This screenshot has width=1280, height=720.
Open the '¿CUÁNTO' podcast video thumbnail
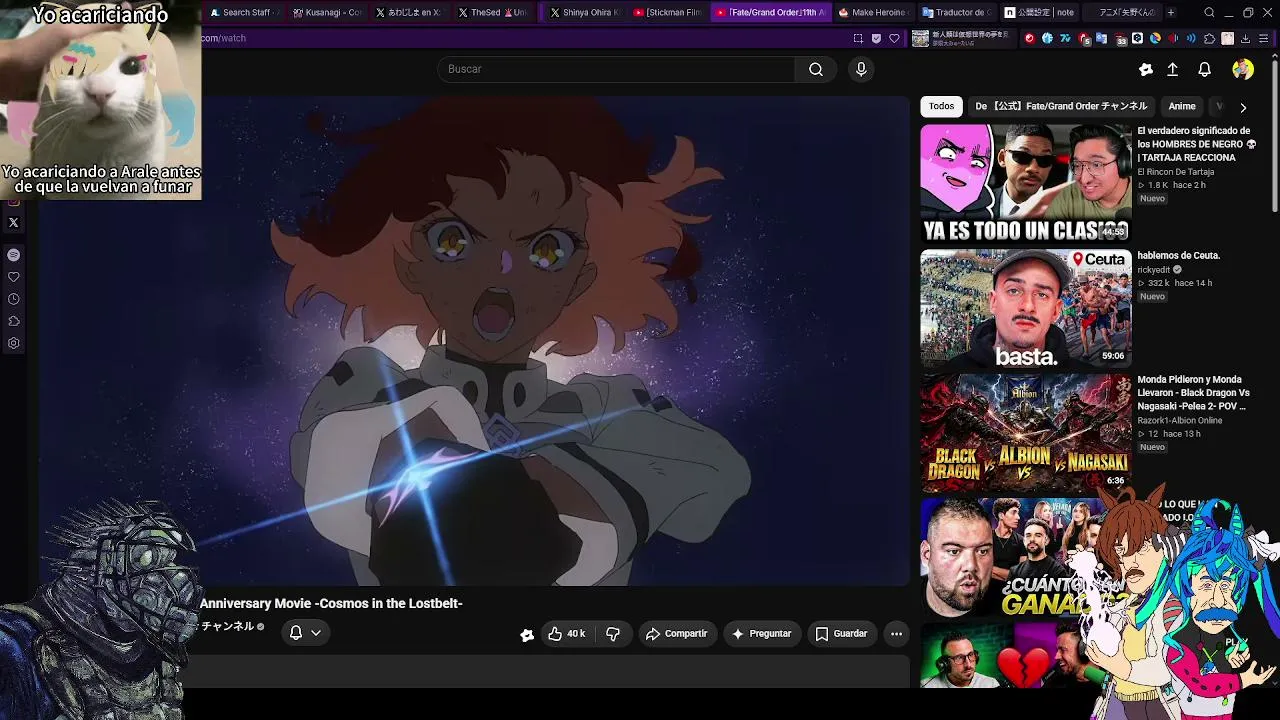tap(1010, 557)
